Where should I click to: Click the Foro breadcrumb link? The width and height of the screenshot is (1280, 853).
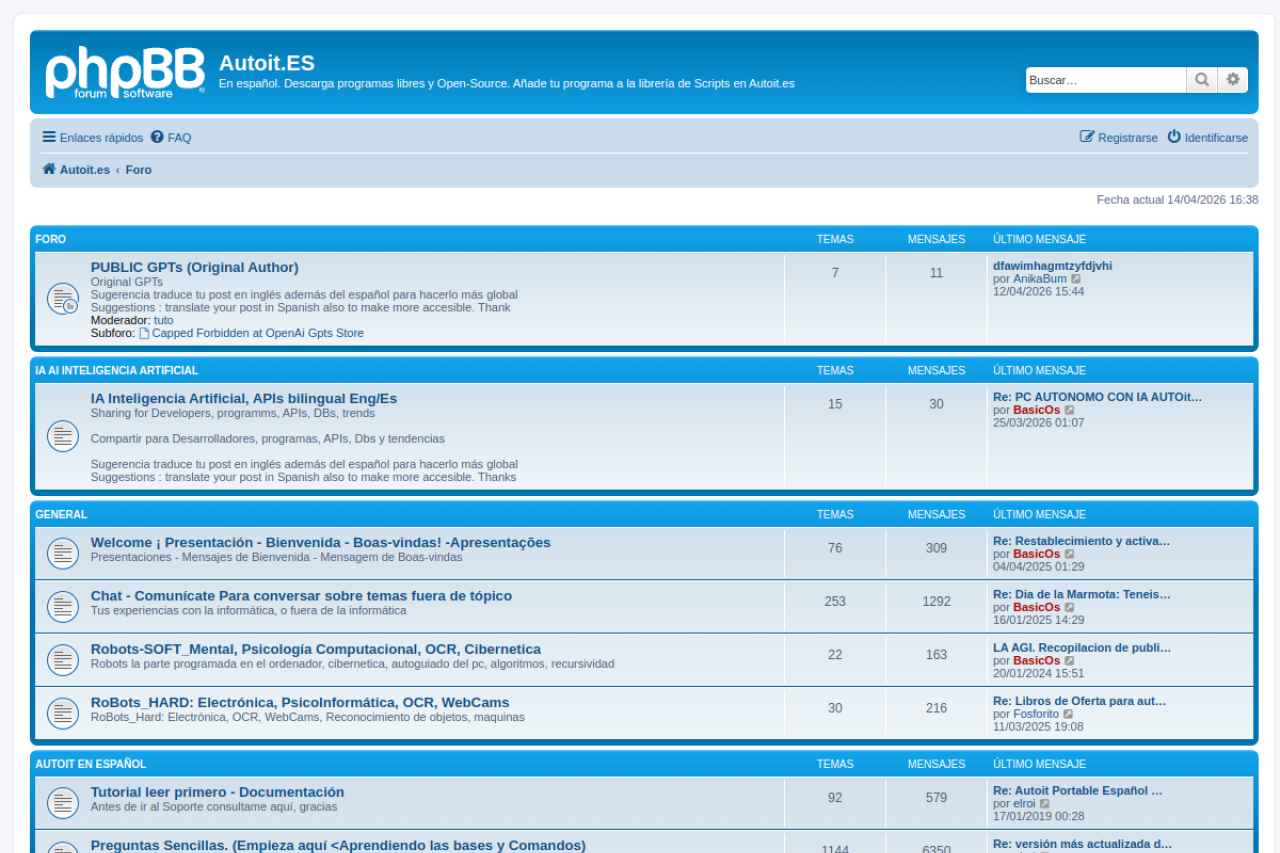139,170
